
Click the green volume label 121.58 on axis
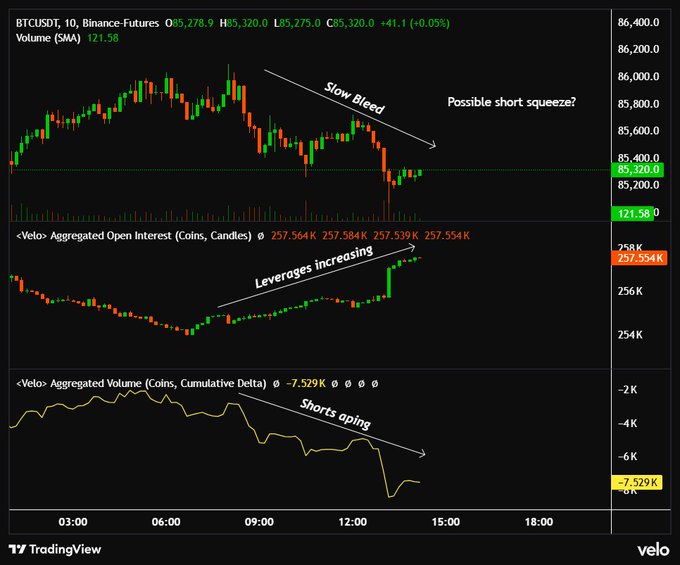point(632,213)
